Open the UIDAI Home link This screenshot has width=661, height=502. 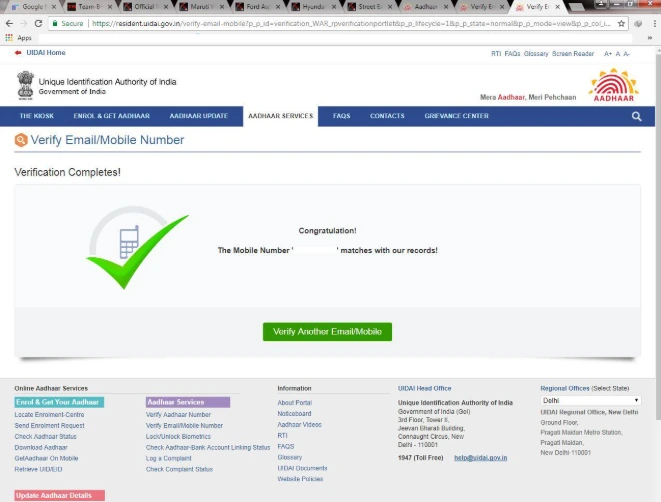click(x=46, y=53)
